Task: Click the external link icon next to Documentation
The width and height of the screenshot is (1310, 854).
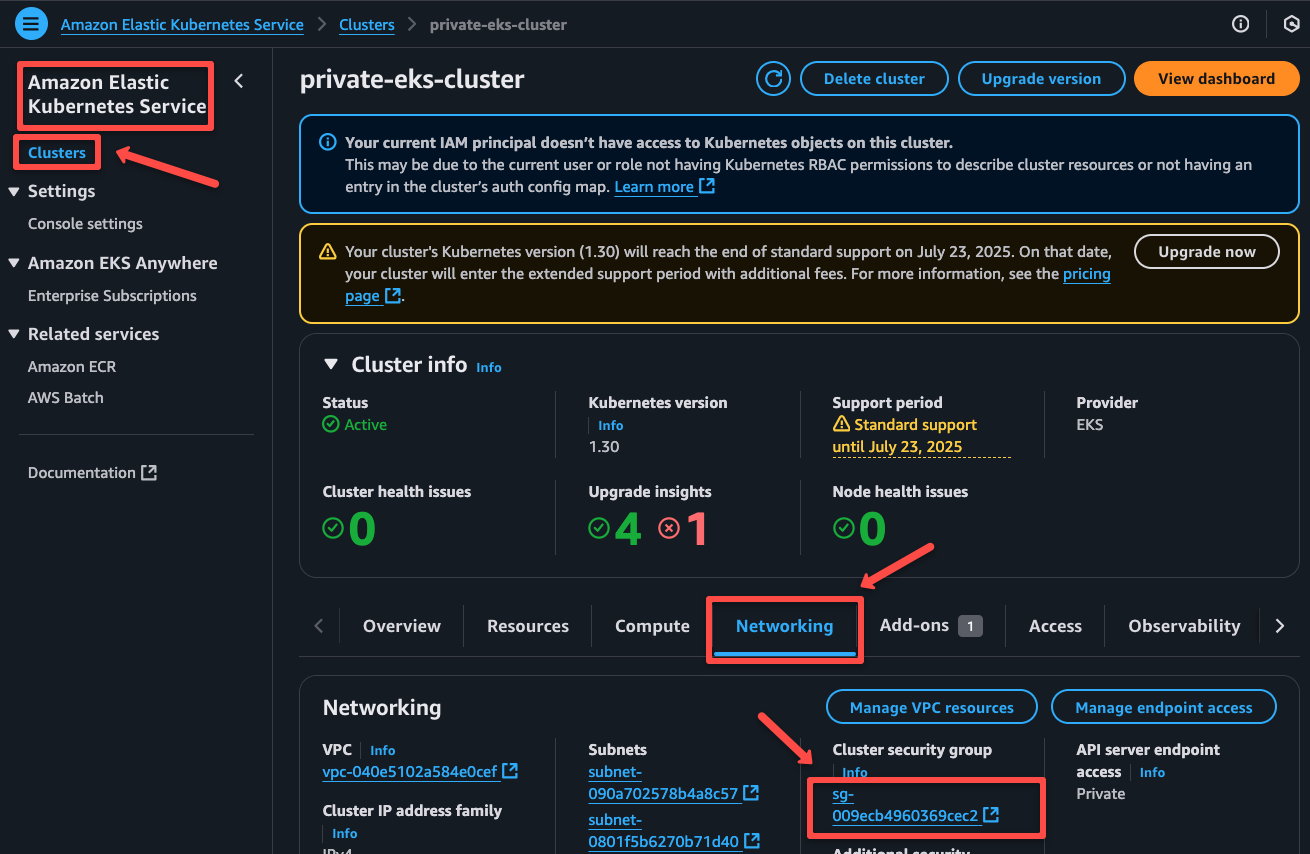Action: click(149, 472)
